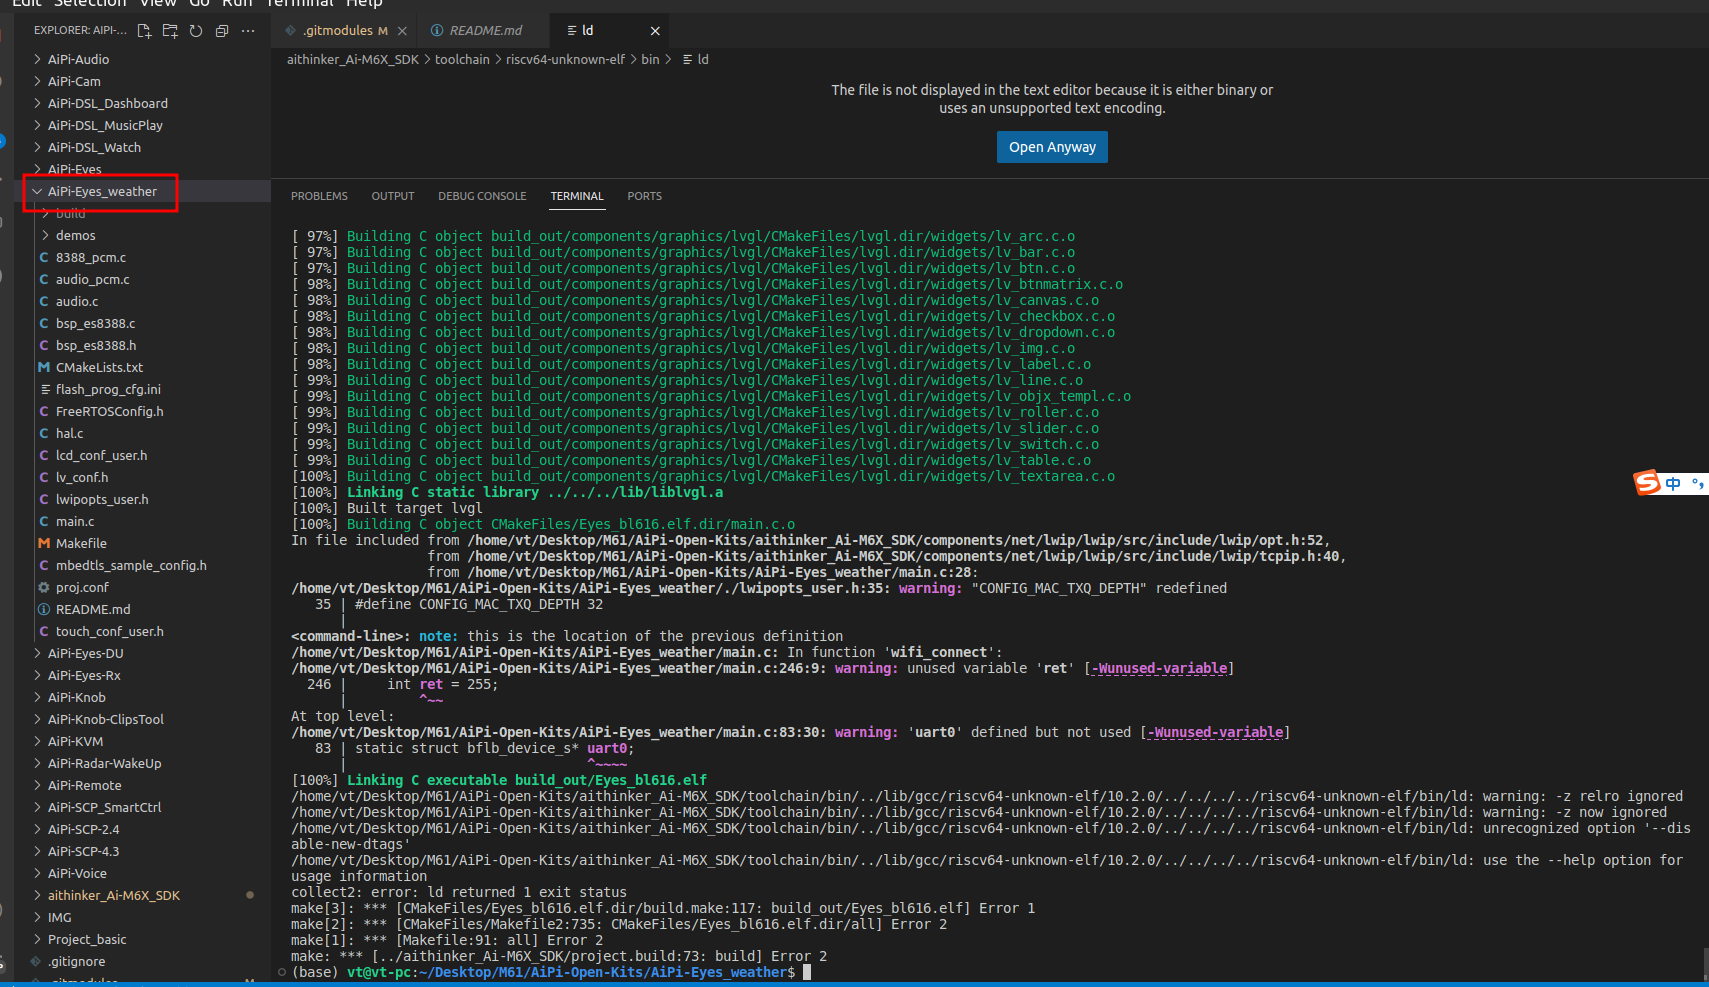The image size is (1709, 987).
Task: Collapse all folders in Explorer
Action: pos(222,31)
